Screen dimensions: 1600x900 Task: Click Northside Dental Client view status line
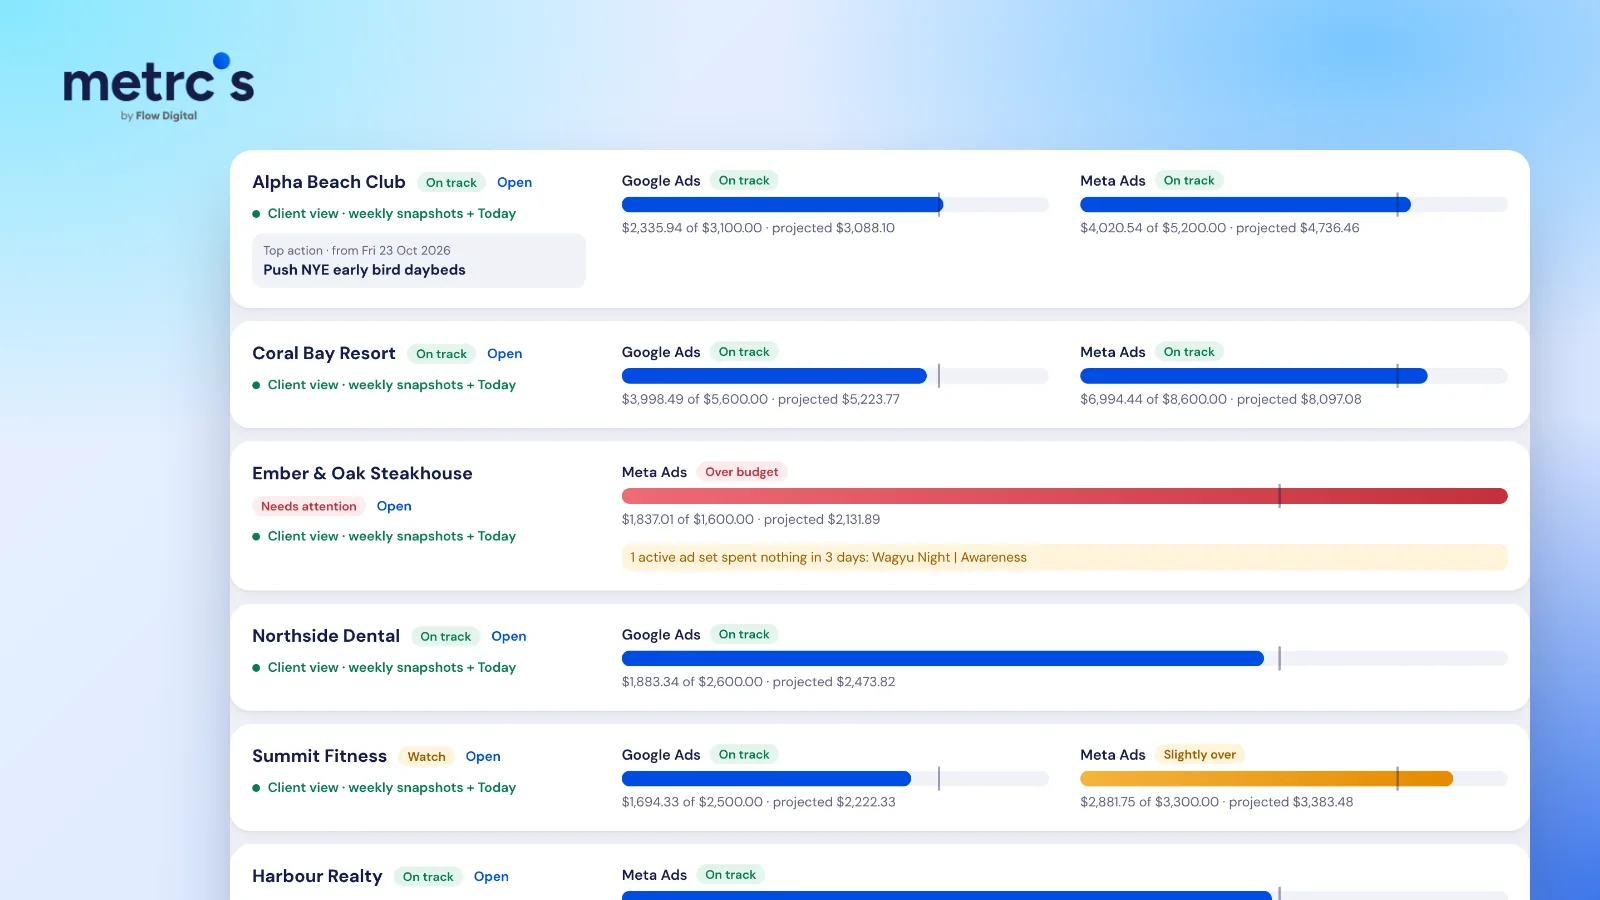[x=384, y=668]
